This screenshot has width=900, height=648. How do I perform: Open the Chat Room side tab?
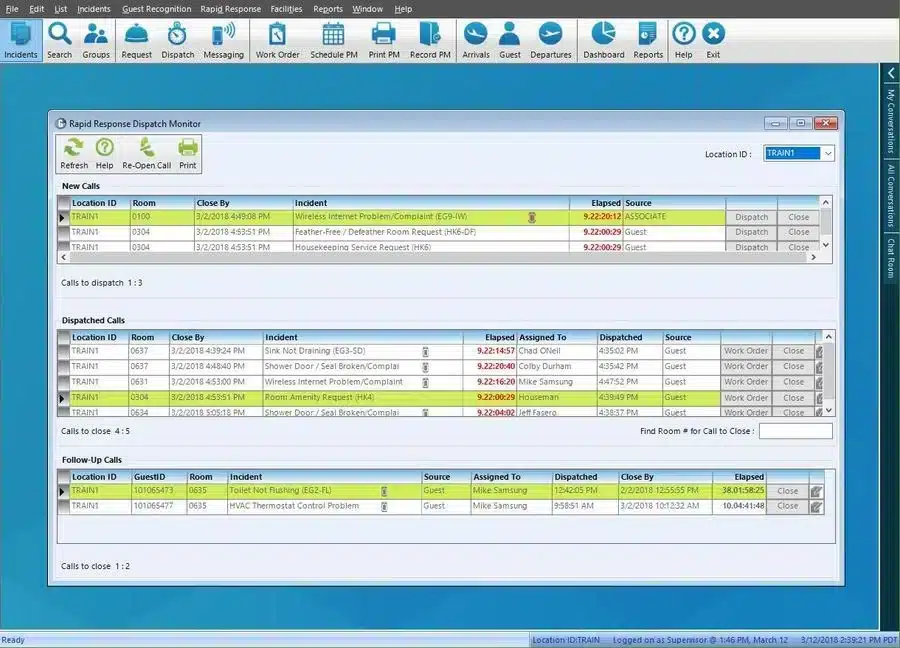pos(890,258)
